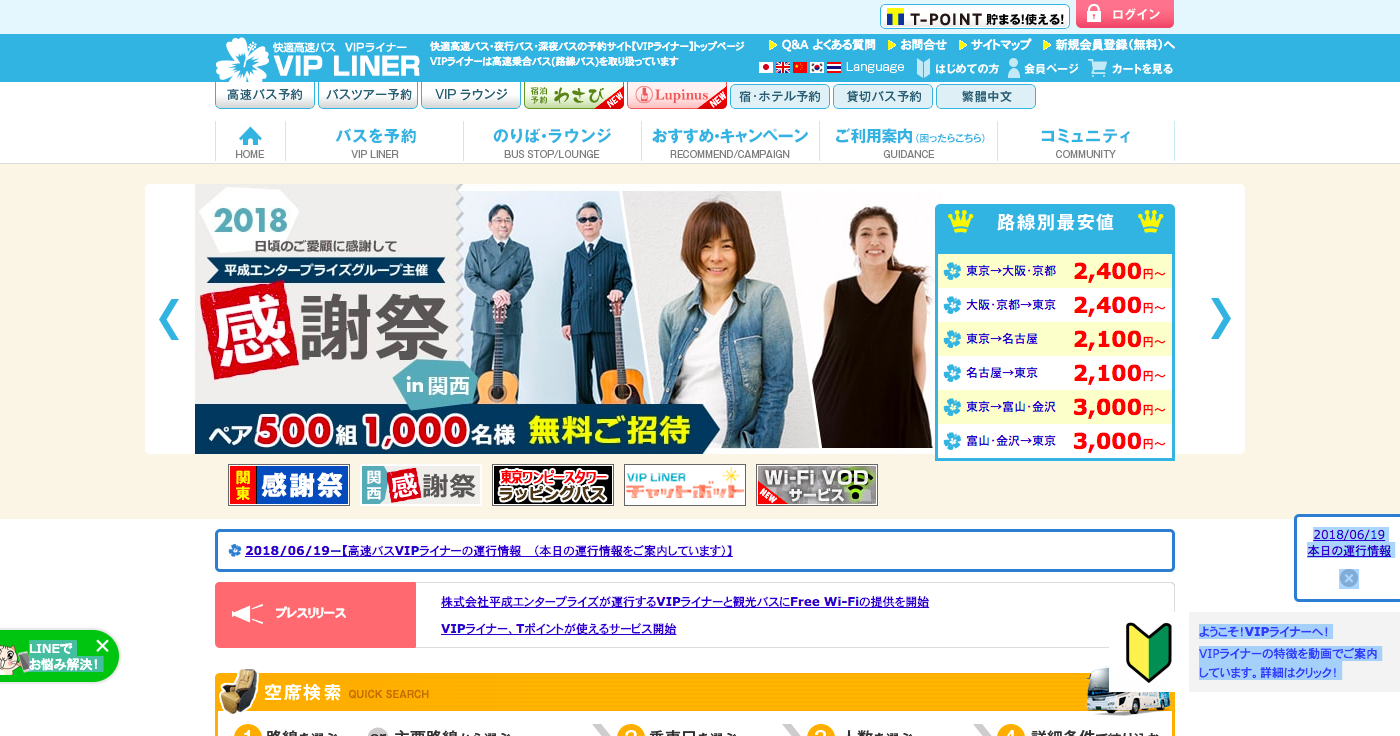This screenshot has width=1400, height=736.
Task: Open のりば・ラウンジ menu
Action: click(x=552, y=142)
